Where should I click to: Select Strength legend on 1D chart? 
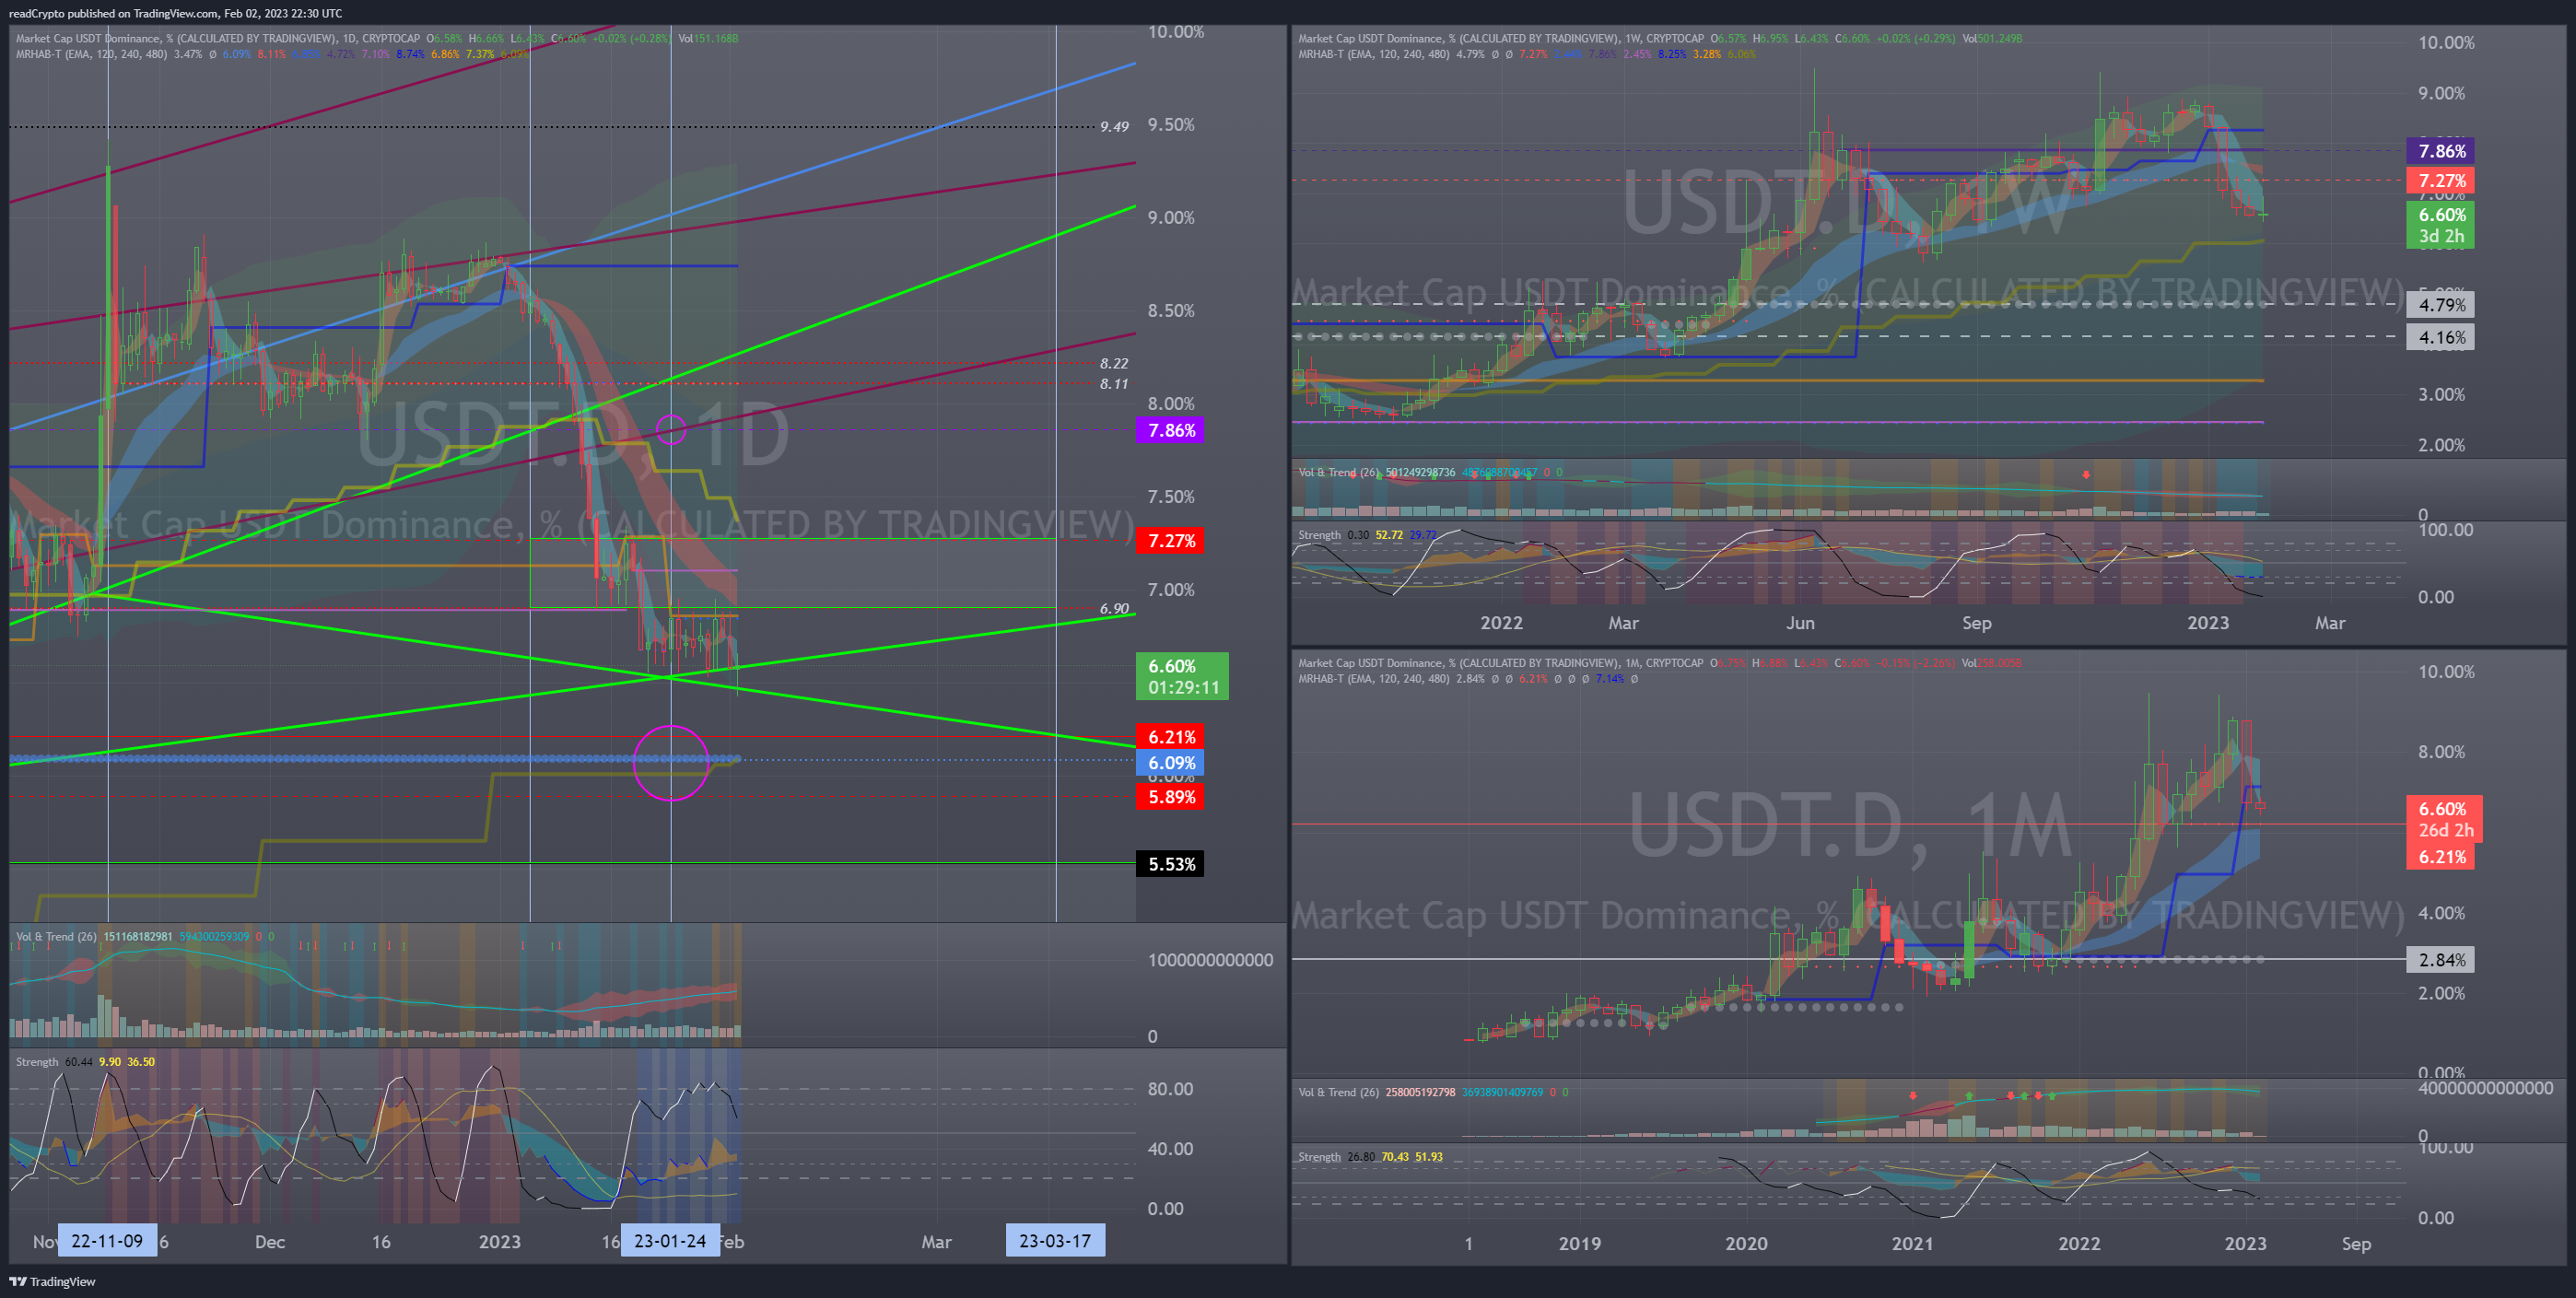(85, 1062)
